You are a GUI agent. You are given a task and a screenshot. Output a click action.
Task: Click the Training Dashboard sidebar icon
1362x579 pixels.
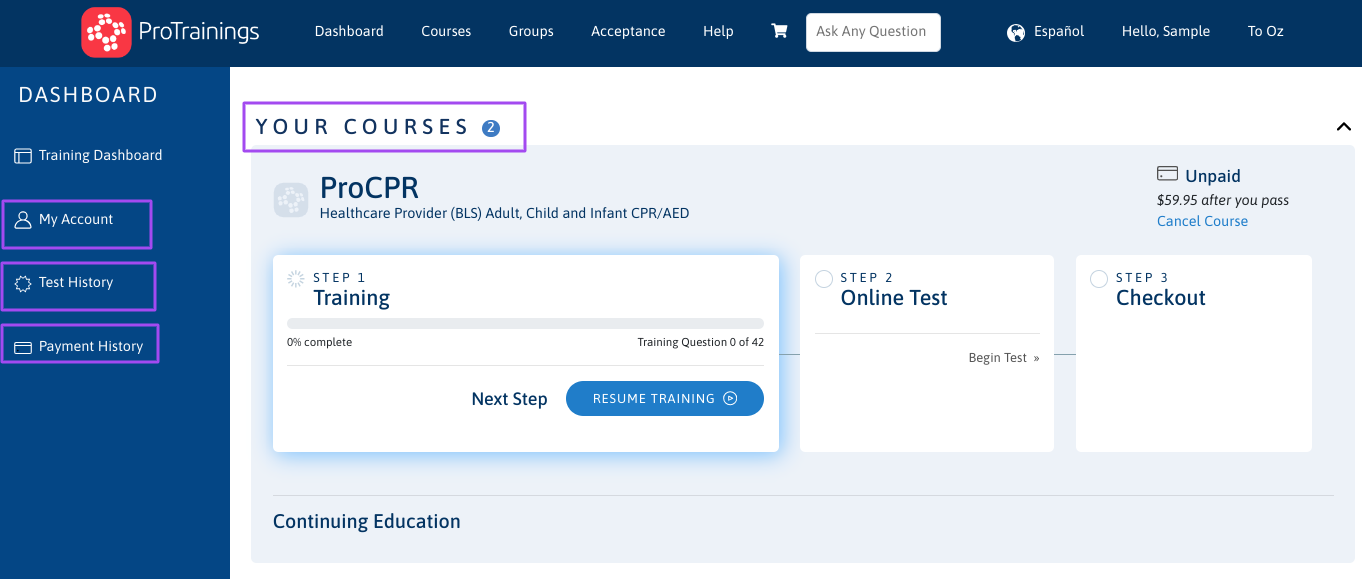[x=23, y=156]
